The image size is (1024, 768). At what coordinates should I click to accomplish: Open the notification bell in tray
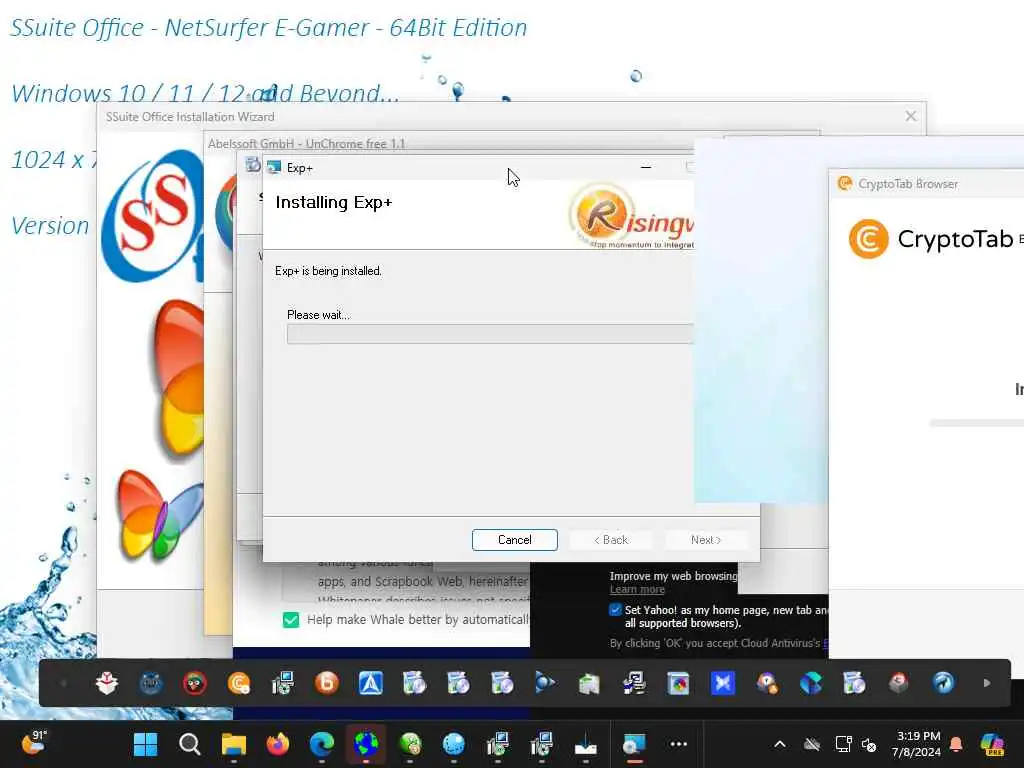(x=956, y=744)
